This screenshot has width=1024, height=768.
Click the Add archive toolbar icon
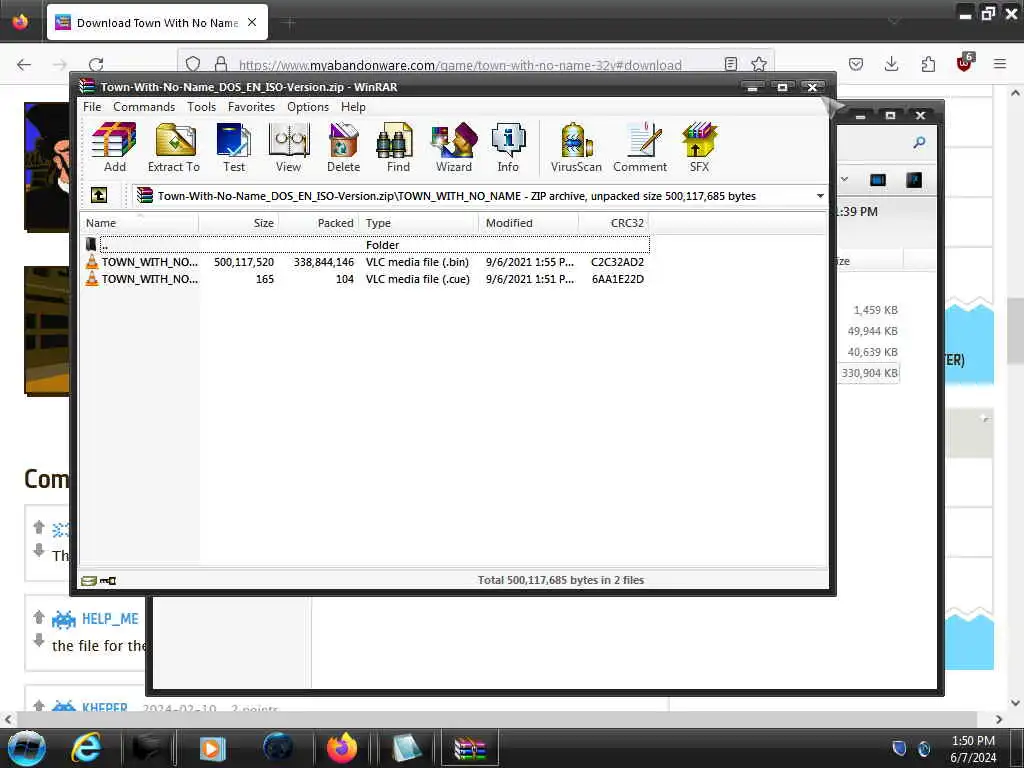[x=114, y=147]
